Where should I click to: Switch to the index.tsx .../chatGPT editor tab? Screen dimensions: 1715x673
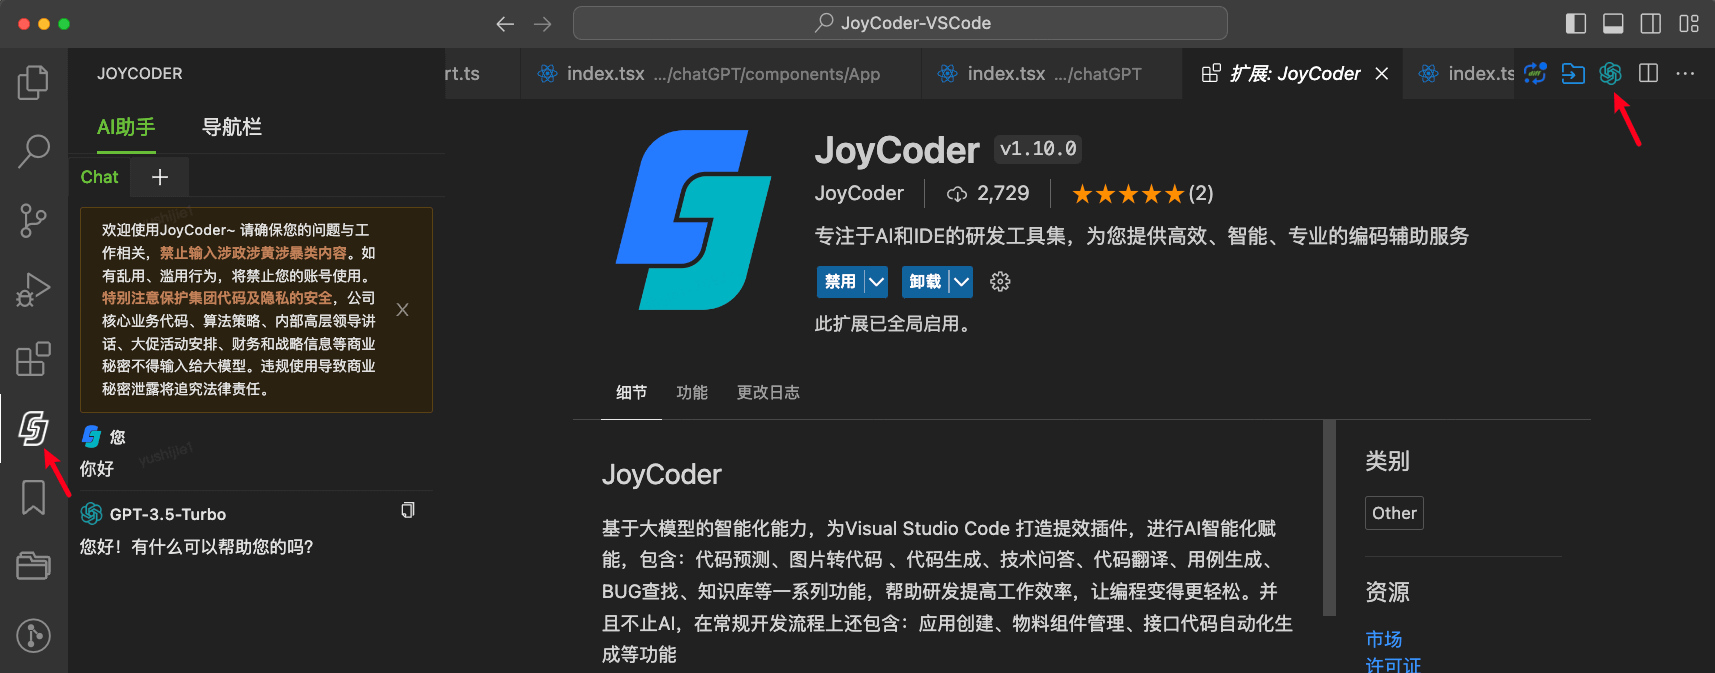[1051, 74]
